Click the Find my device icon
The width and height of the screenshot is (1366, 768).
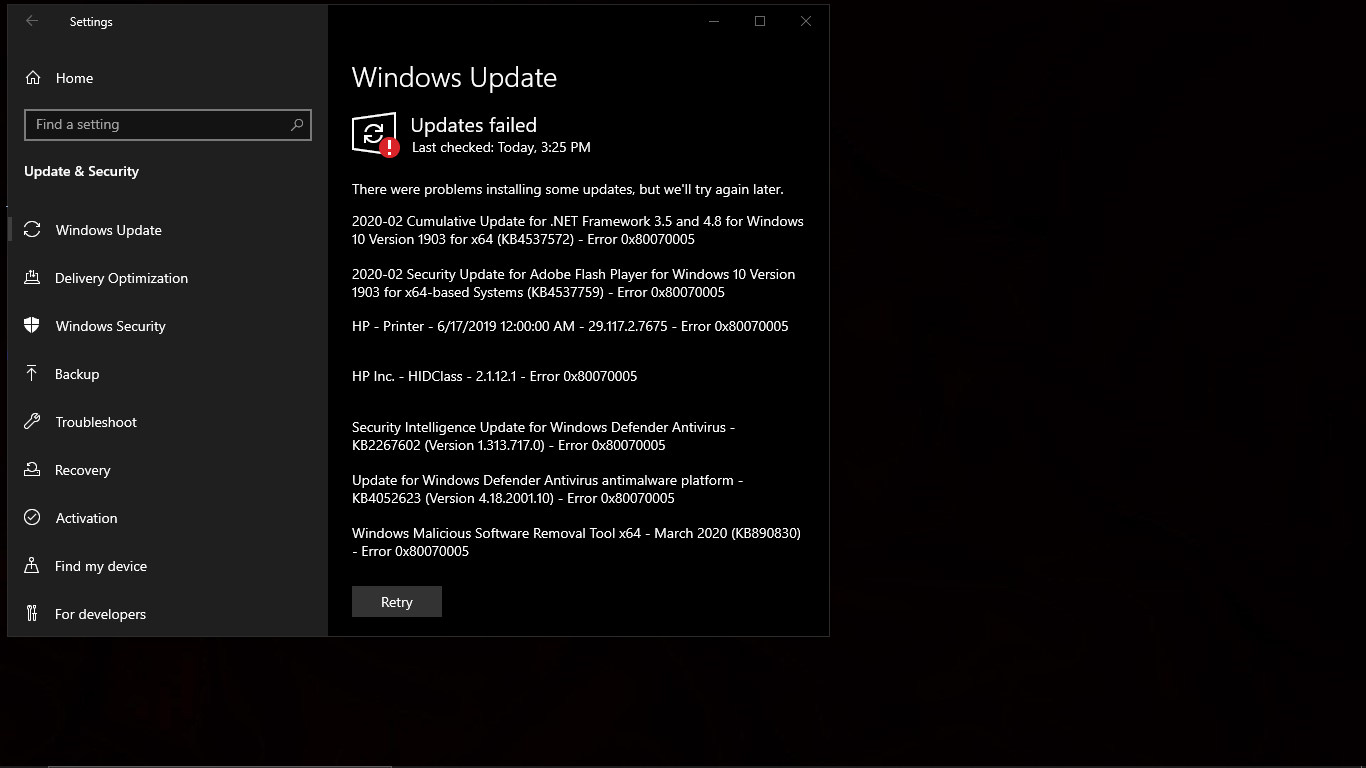(32, 566)
